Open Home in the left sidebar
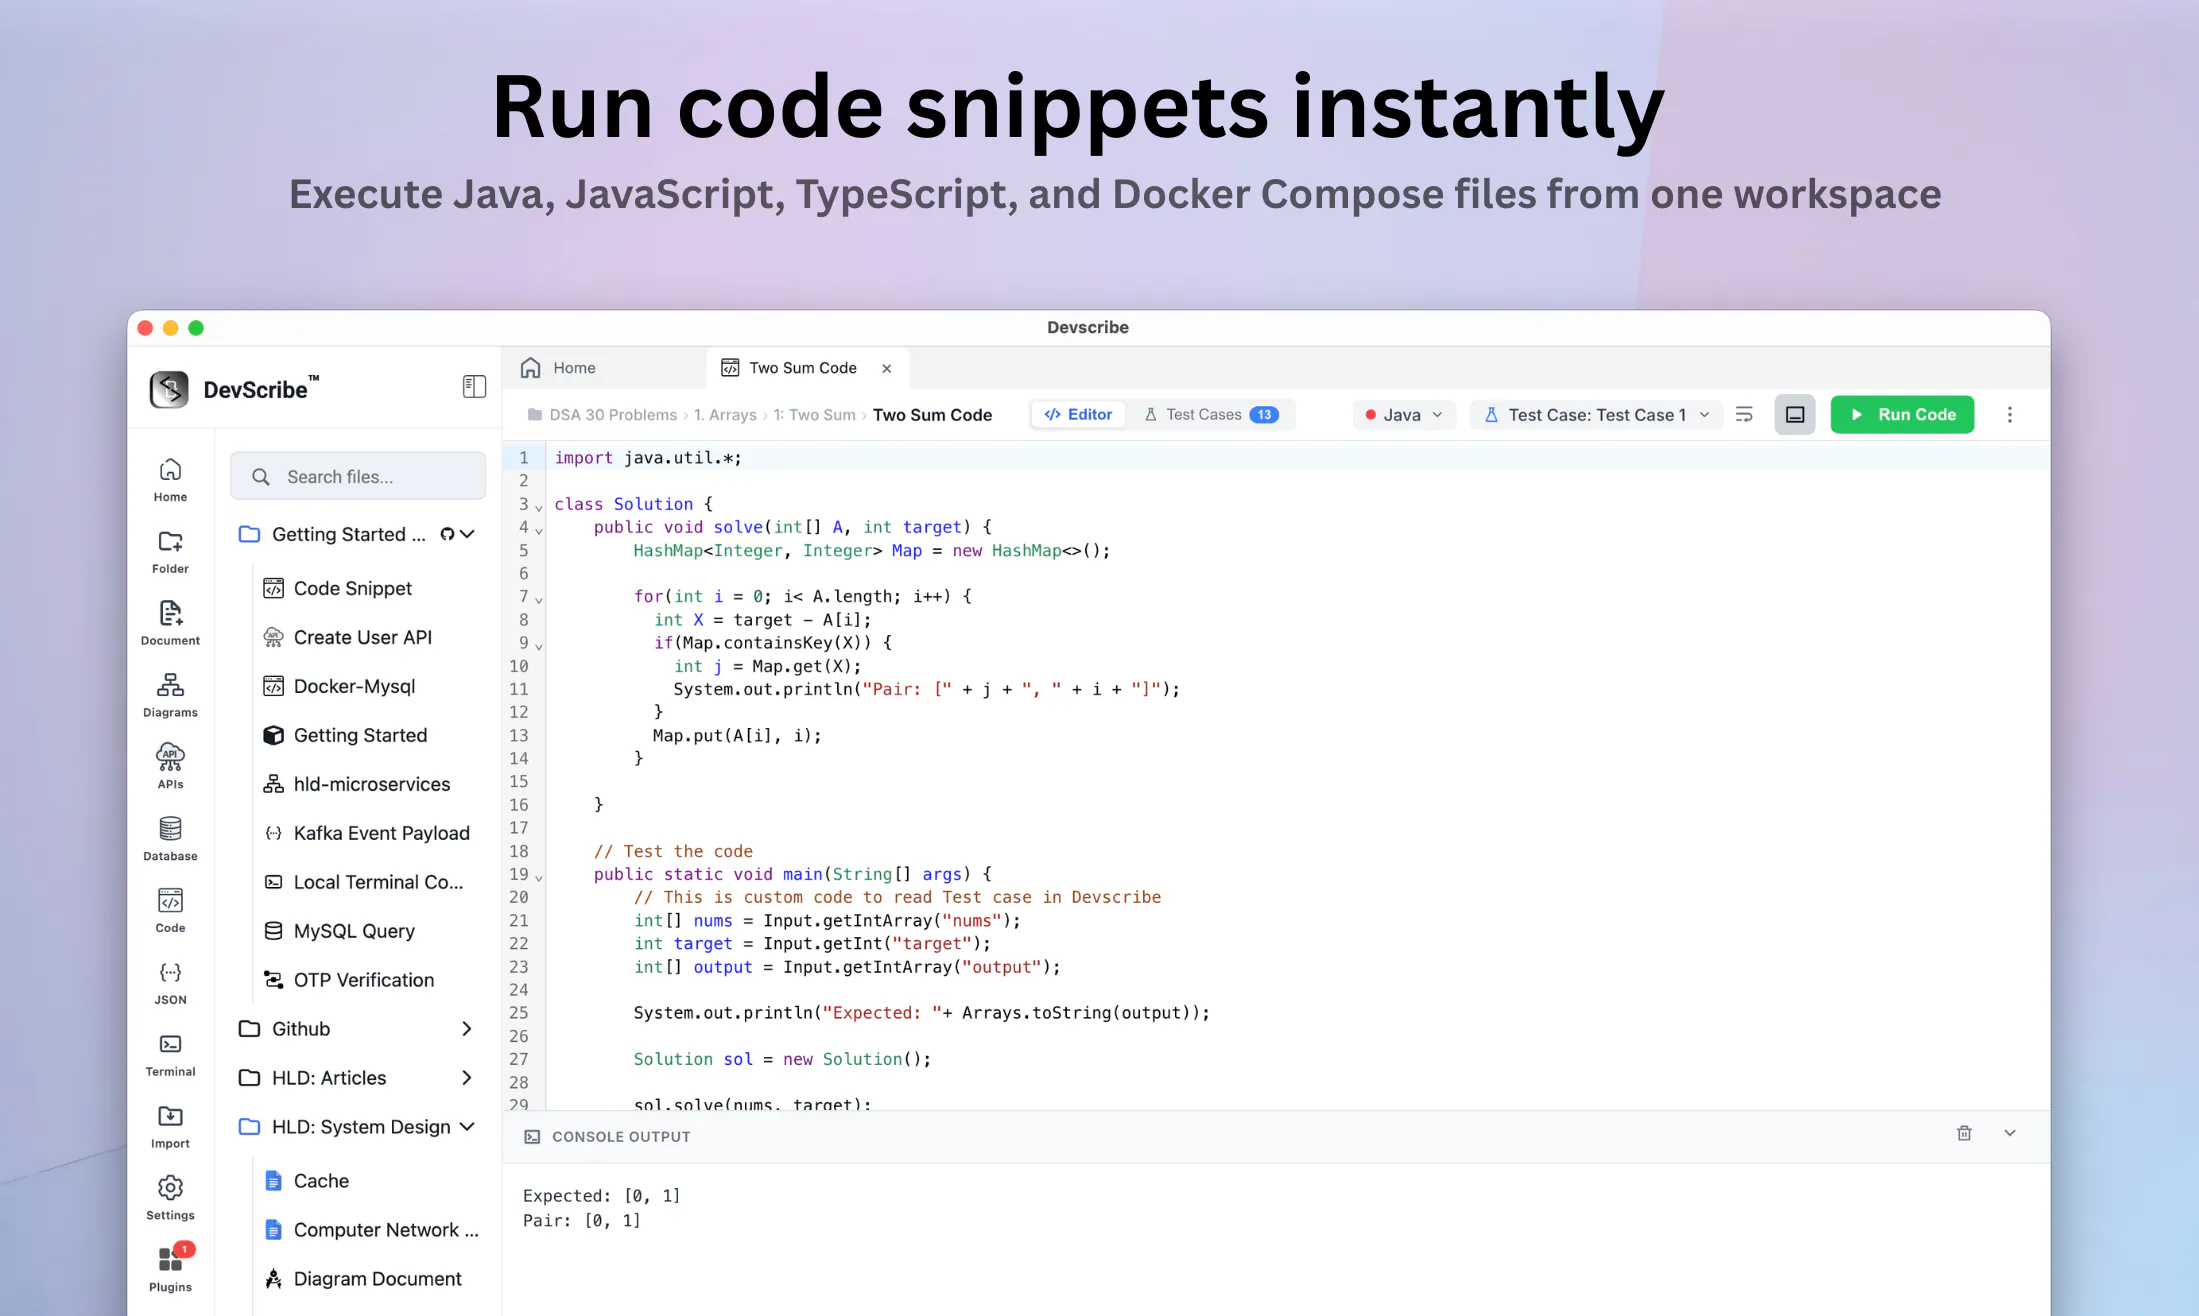This screenshot has height=1316, width=2199. pyautogui.click(x=170, y=480)
